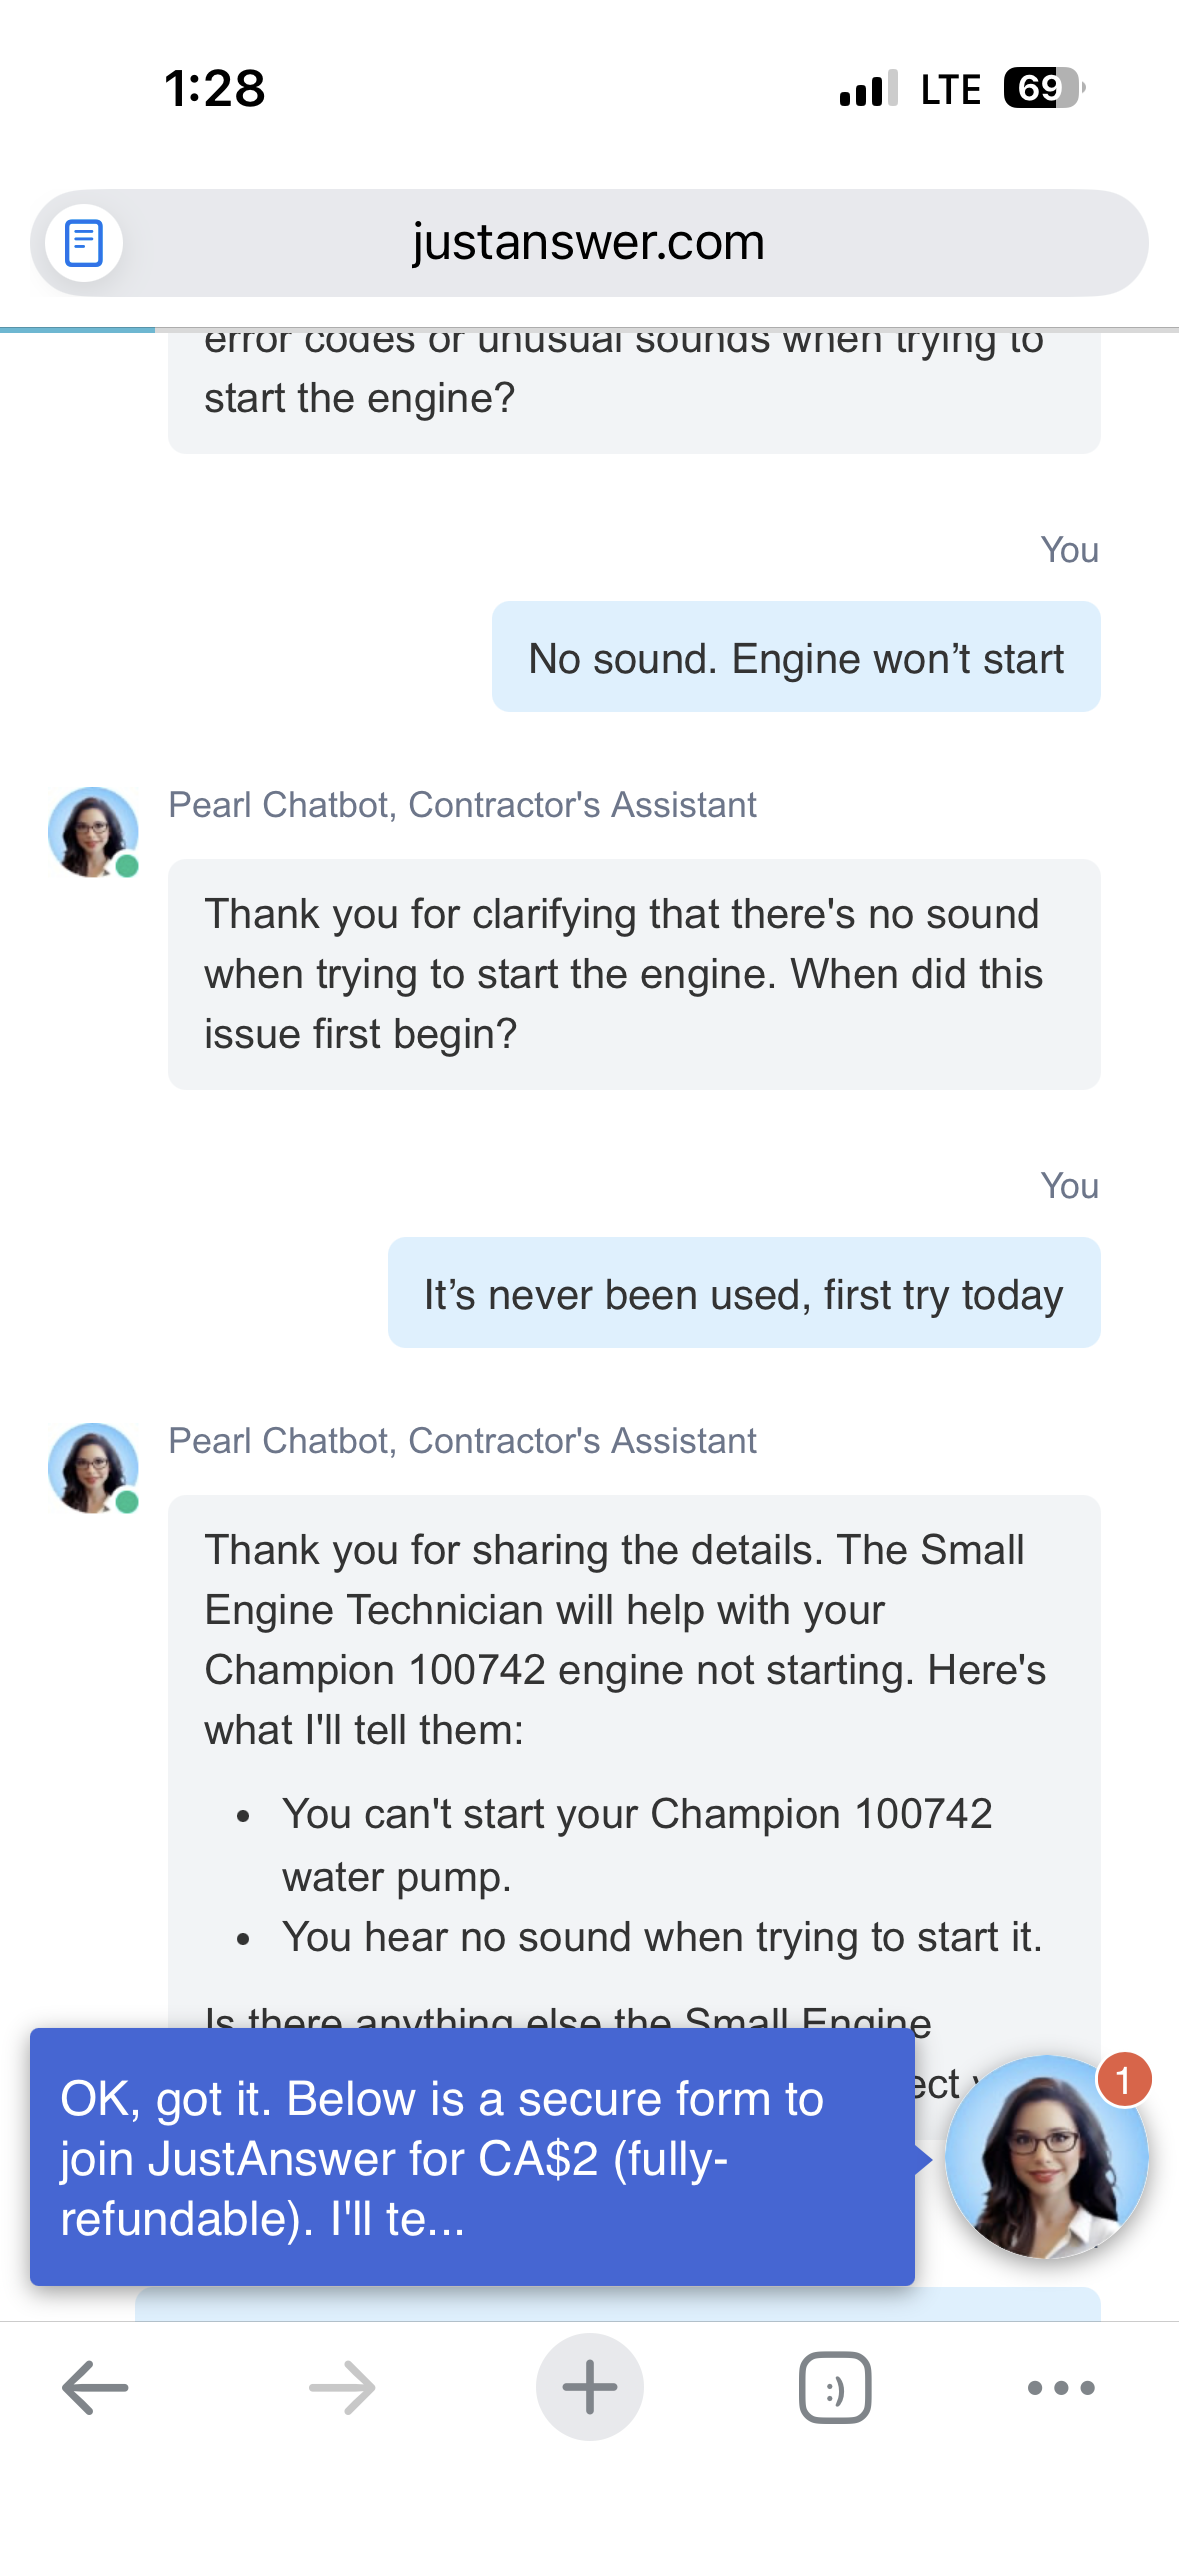Tap Pearl avatar beside first-begin question

[x=93, y=832]
